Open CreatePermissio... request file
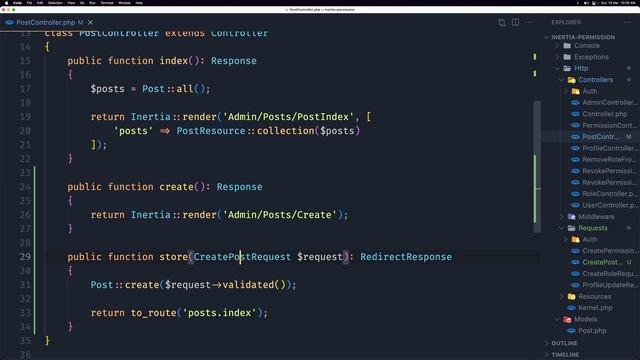This screenshot has width=640, height=360. [x=609, y=251]
